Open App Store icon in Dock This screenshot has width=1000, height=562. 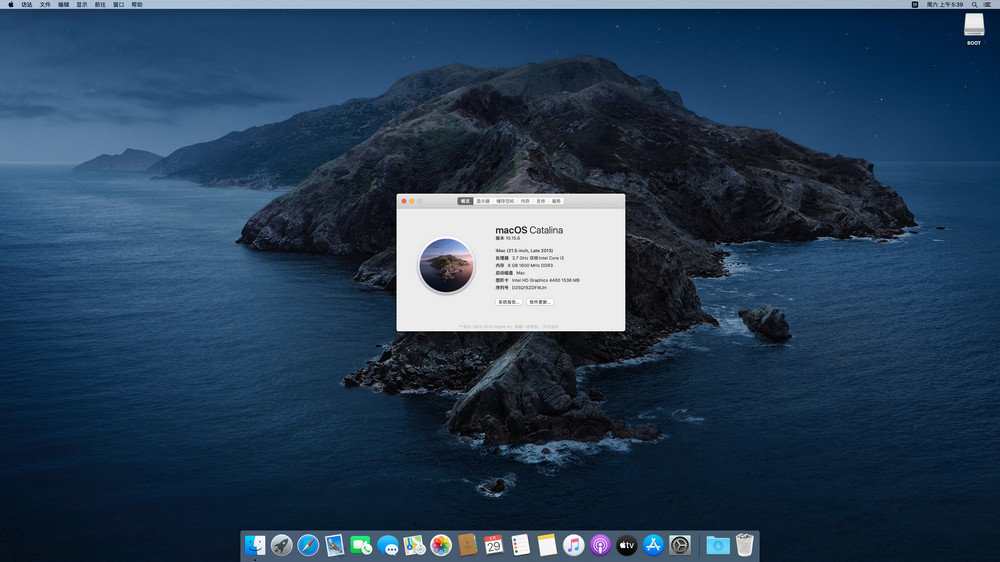[x=653, y=545]
